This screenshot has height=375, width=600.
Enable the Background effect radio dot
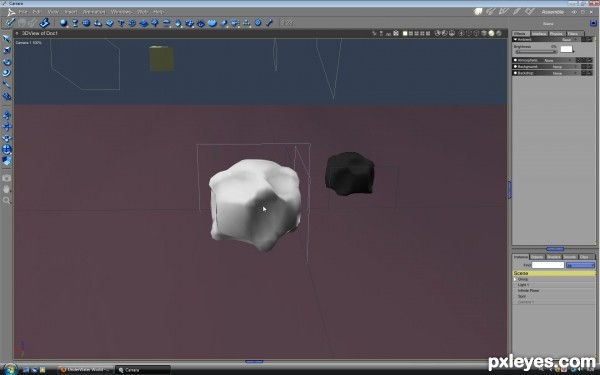[x=515, y=67]
